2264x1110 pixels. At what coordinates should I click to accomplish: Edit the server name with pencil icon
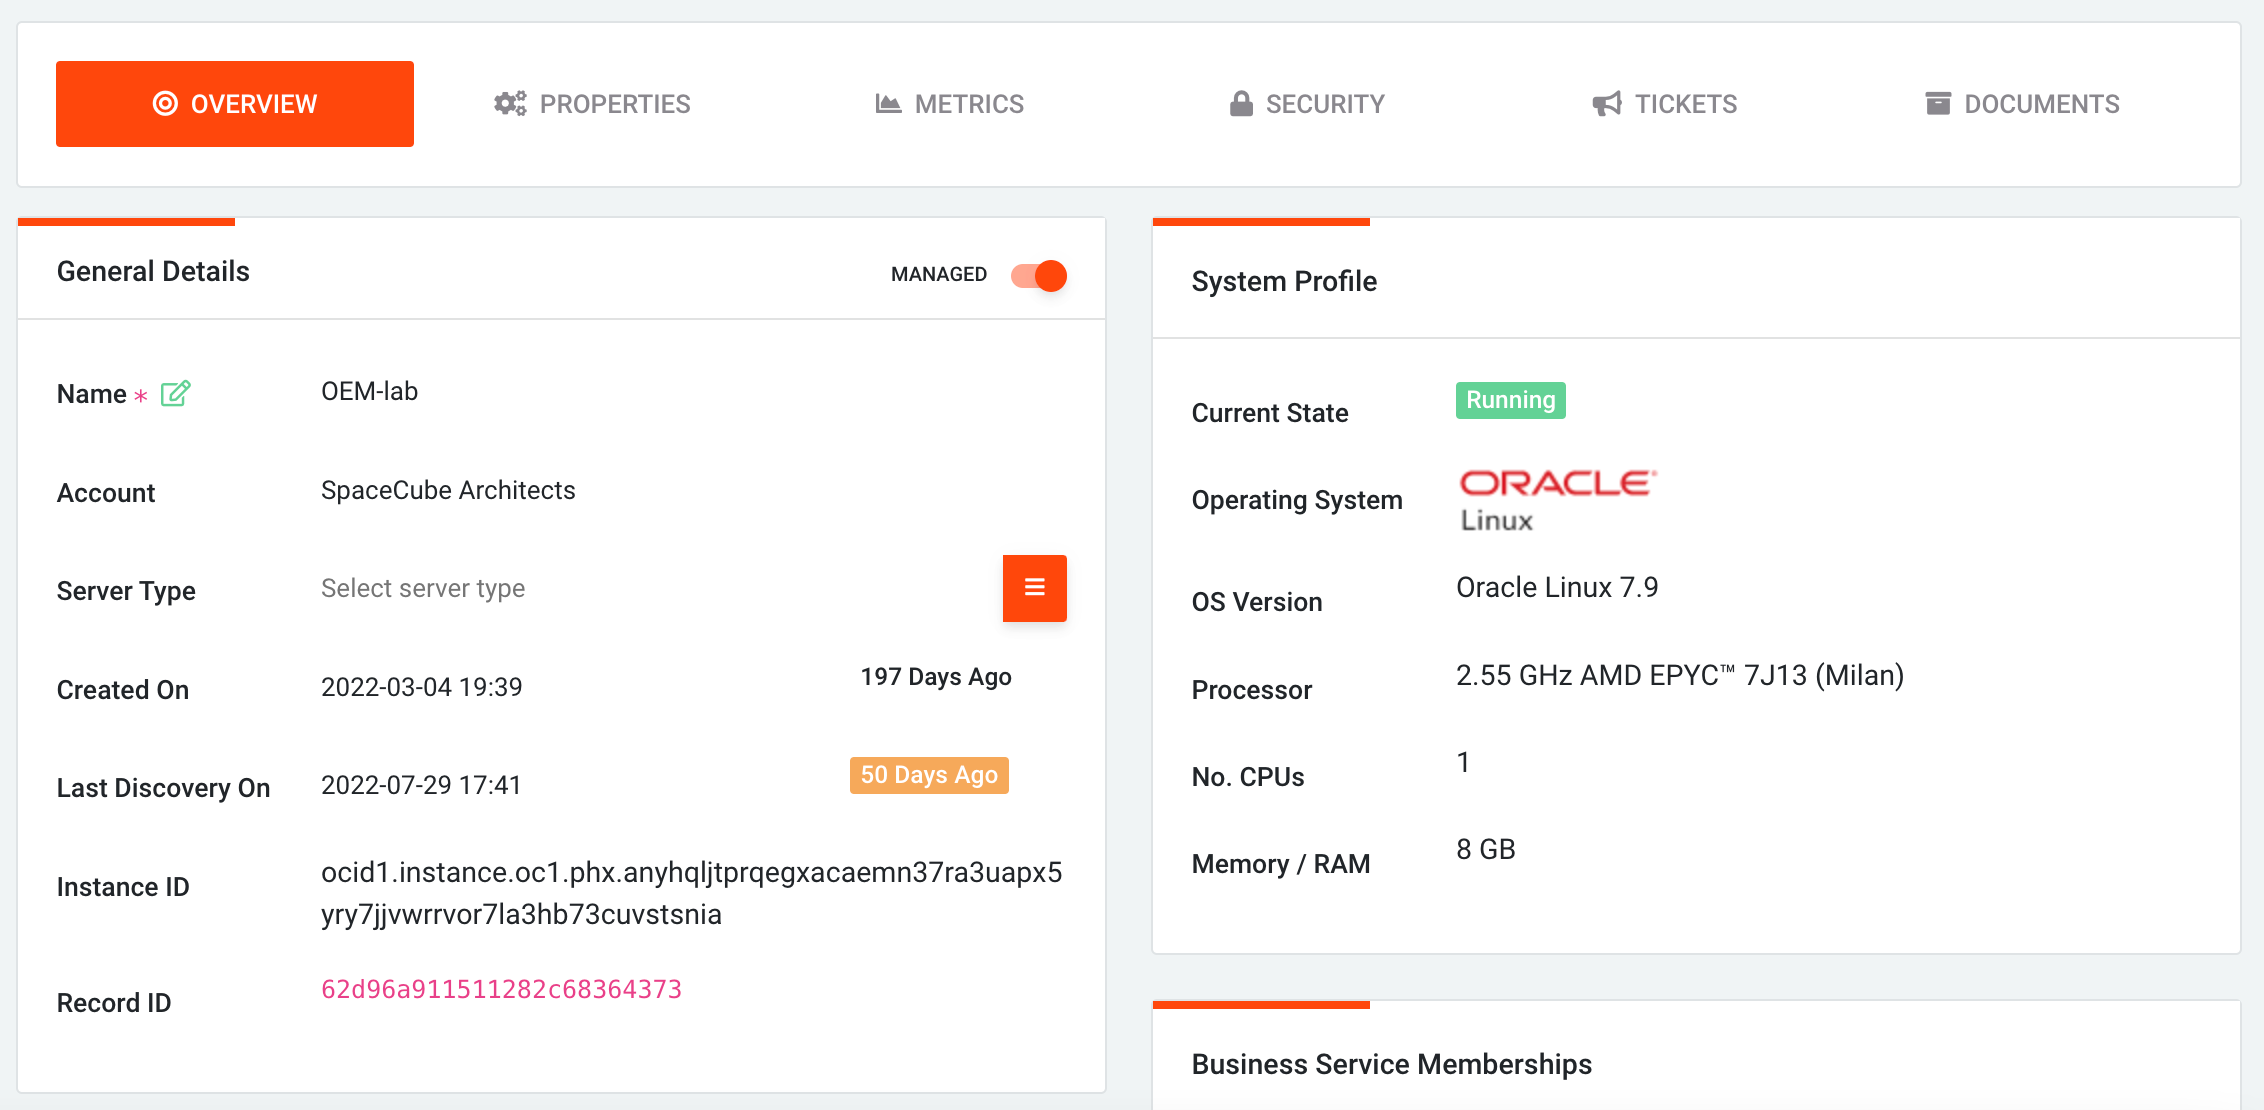click(175, 393)
